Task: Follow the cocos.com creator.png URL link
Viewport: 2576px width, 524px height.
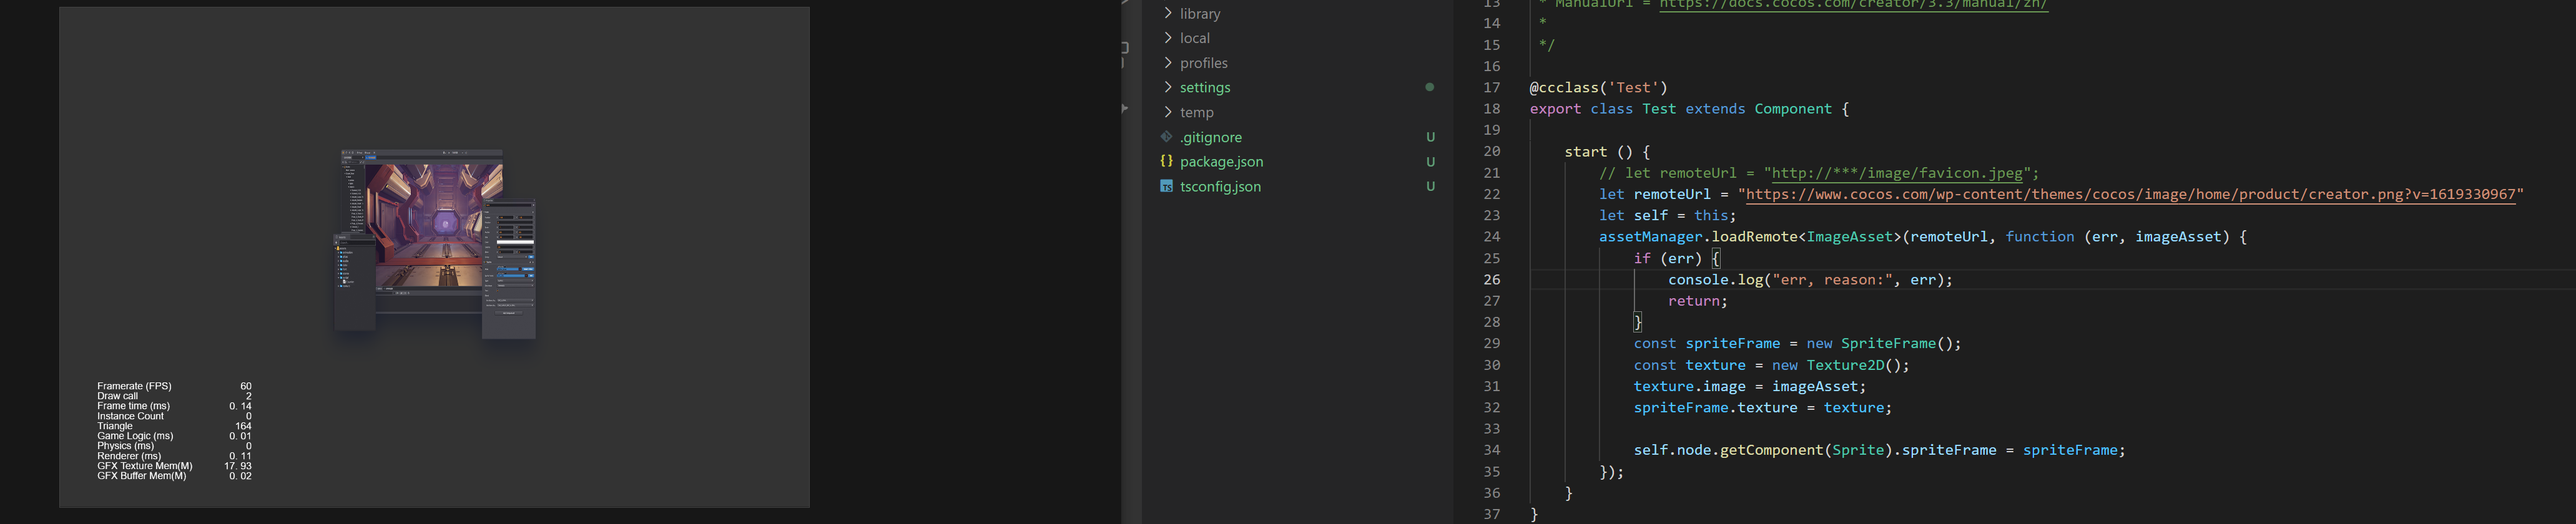Action: (2130, 194)
